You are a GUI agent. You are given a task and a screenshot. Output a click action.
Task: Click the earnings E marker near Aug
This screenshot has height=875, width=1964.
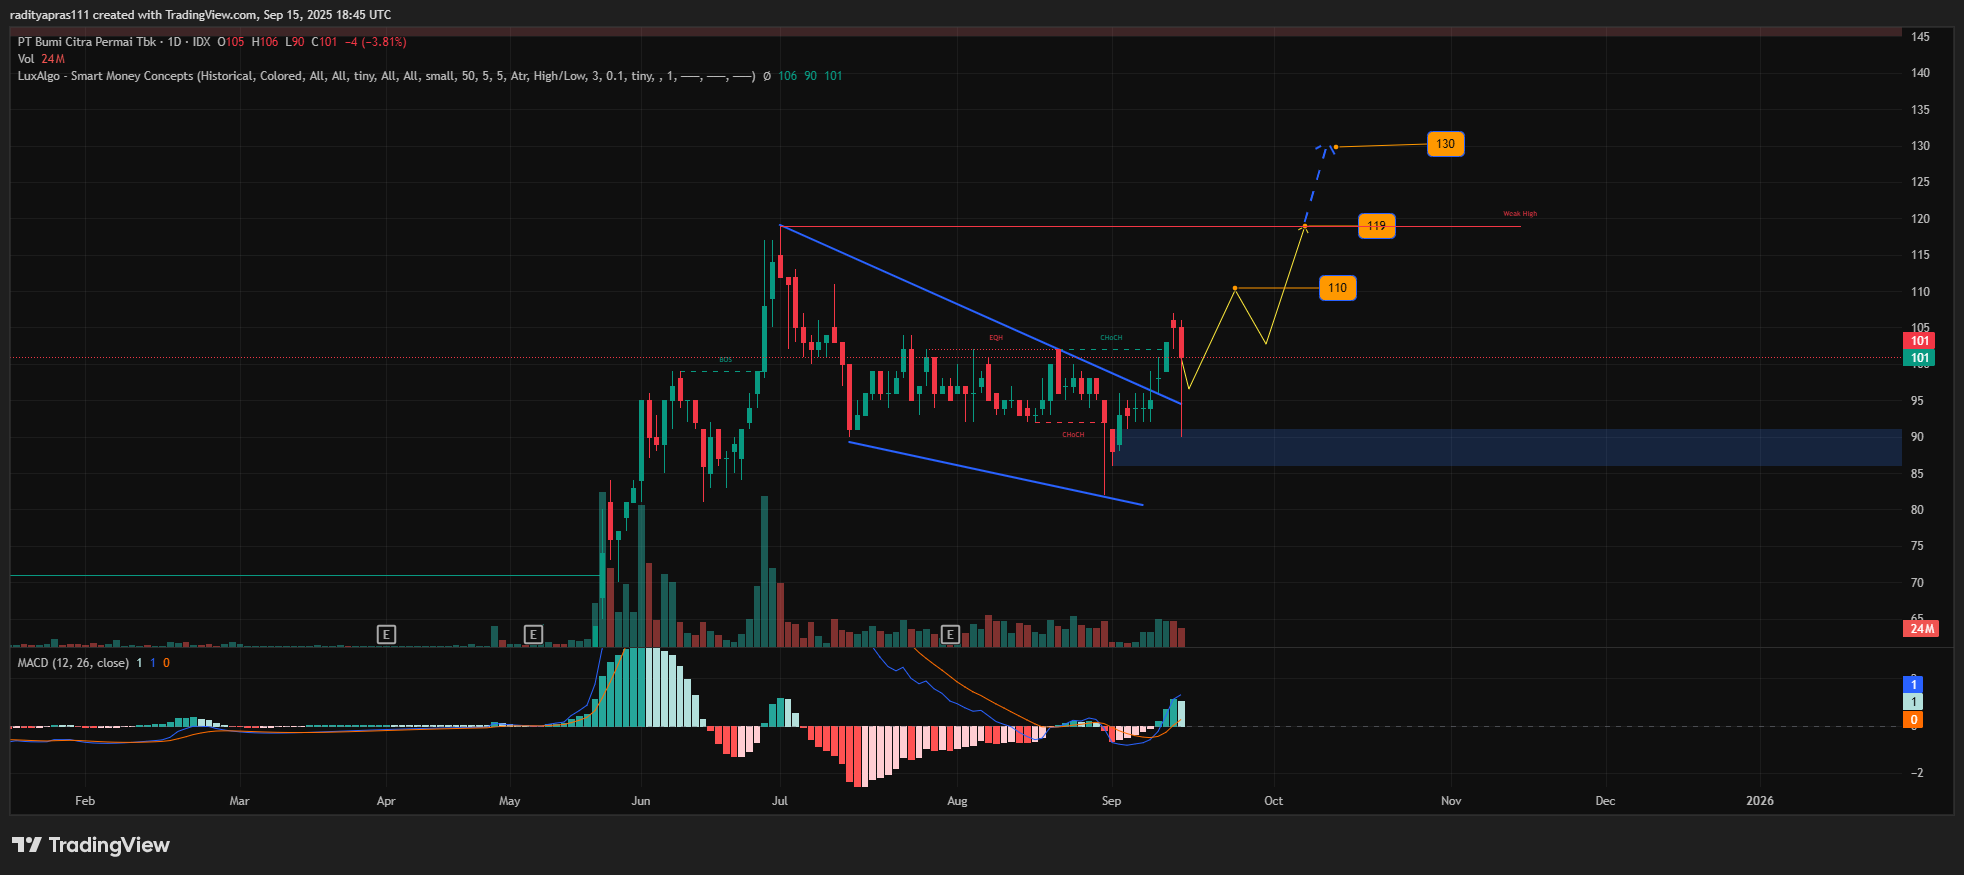950,634
